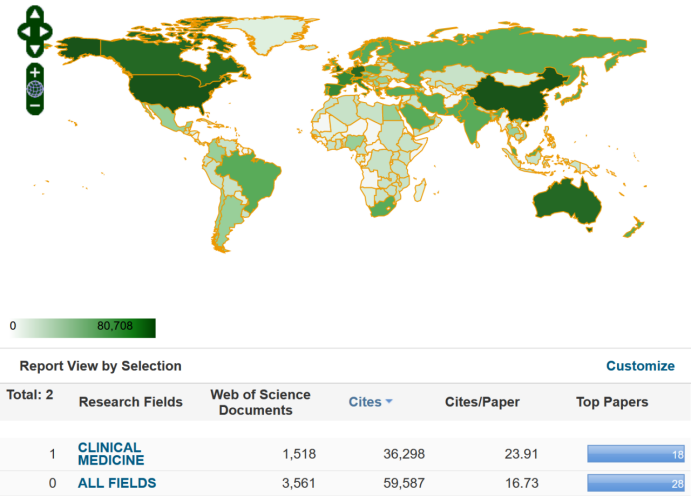Select Australia on the map
This screenshot has height=496, width=691.
[568, 198]
